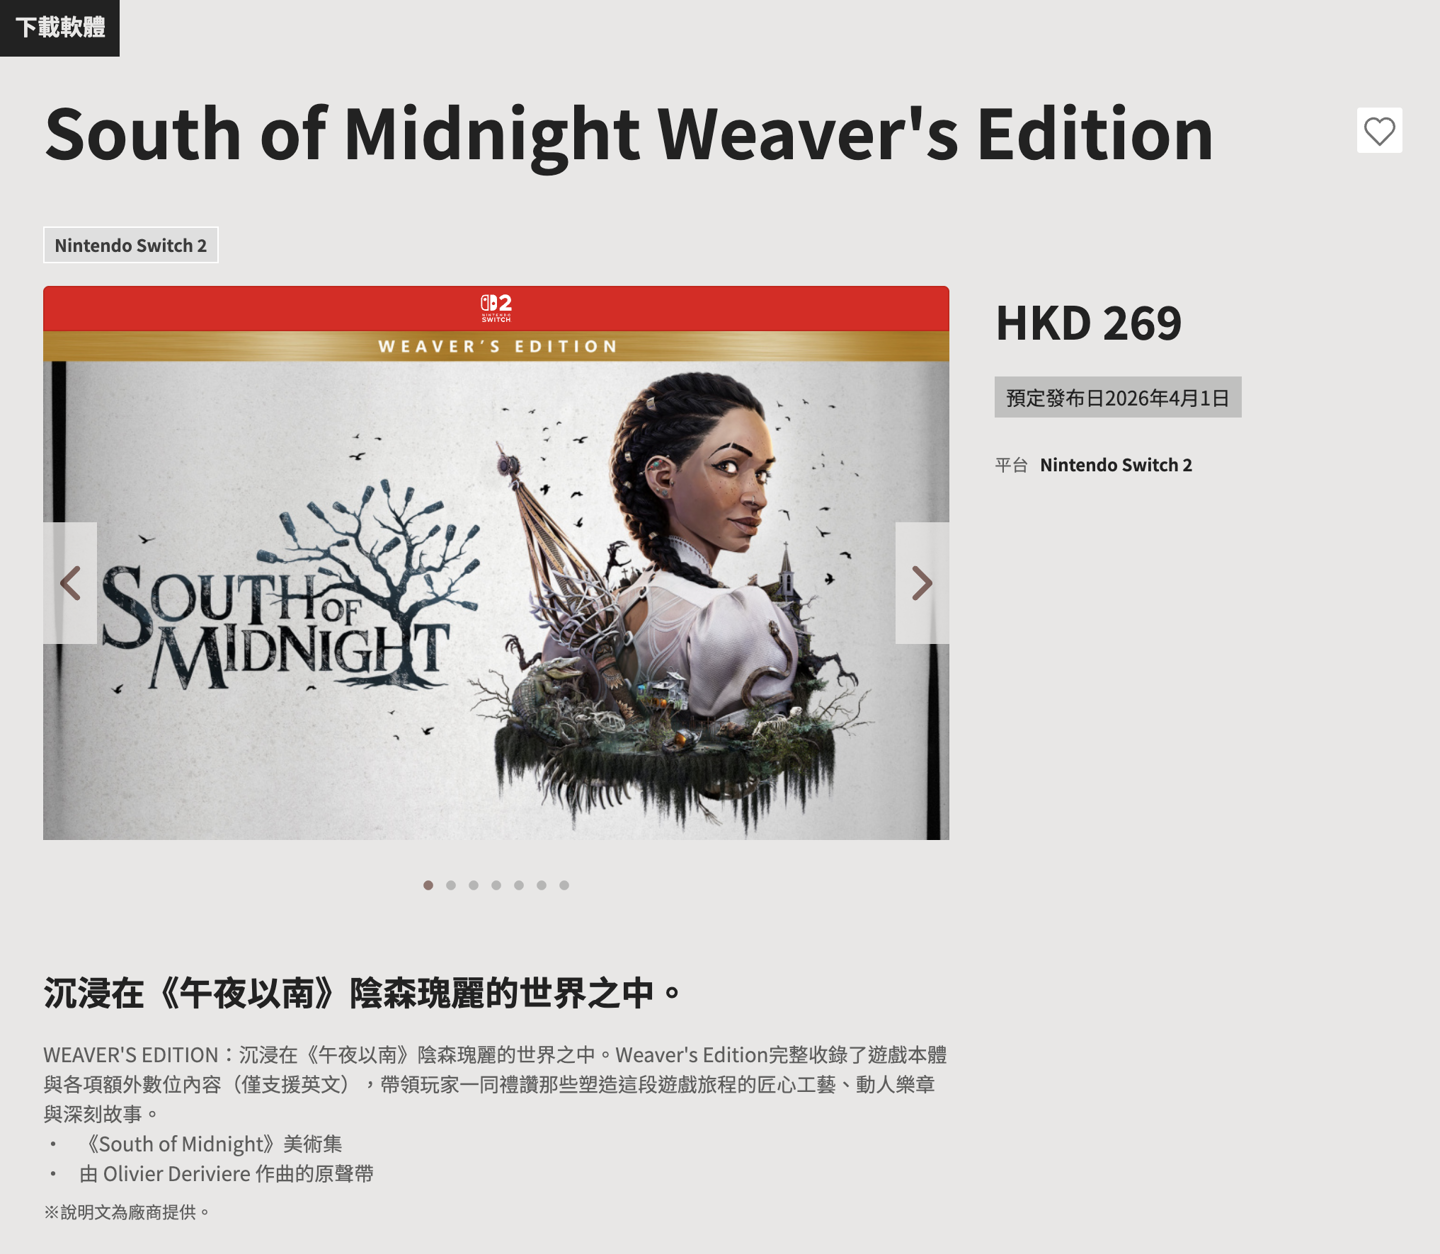Show previous carousel image with left arrow
1440x1254 pixels.
tap(70, 583)
